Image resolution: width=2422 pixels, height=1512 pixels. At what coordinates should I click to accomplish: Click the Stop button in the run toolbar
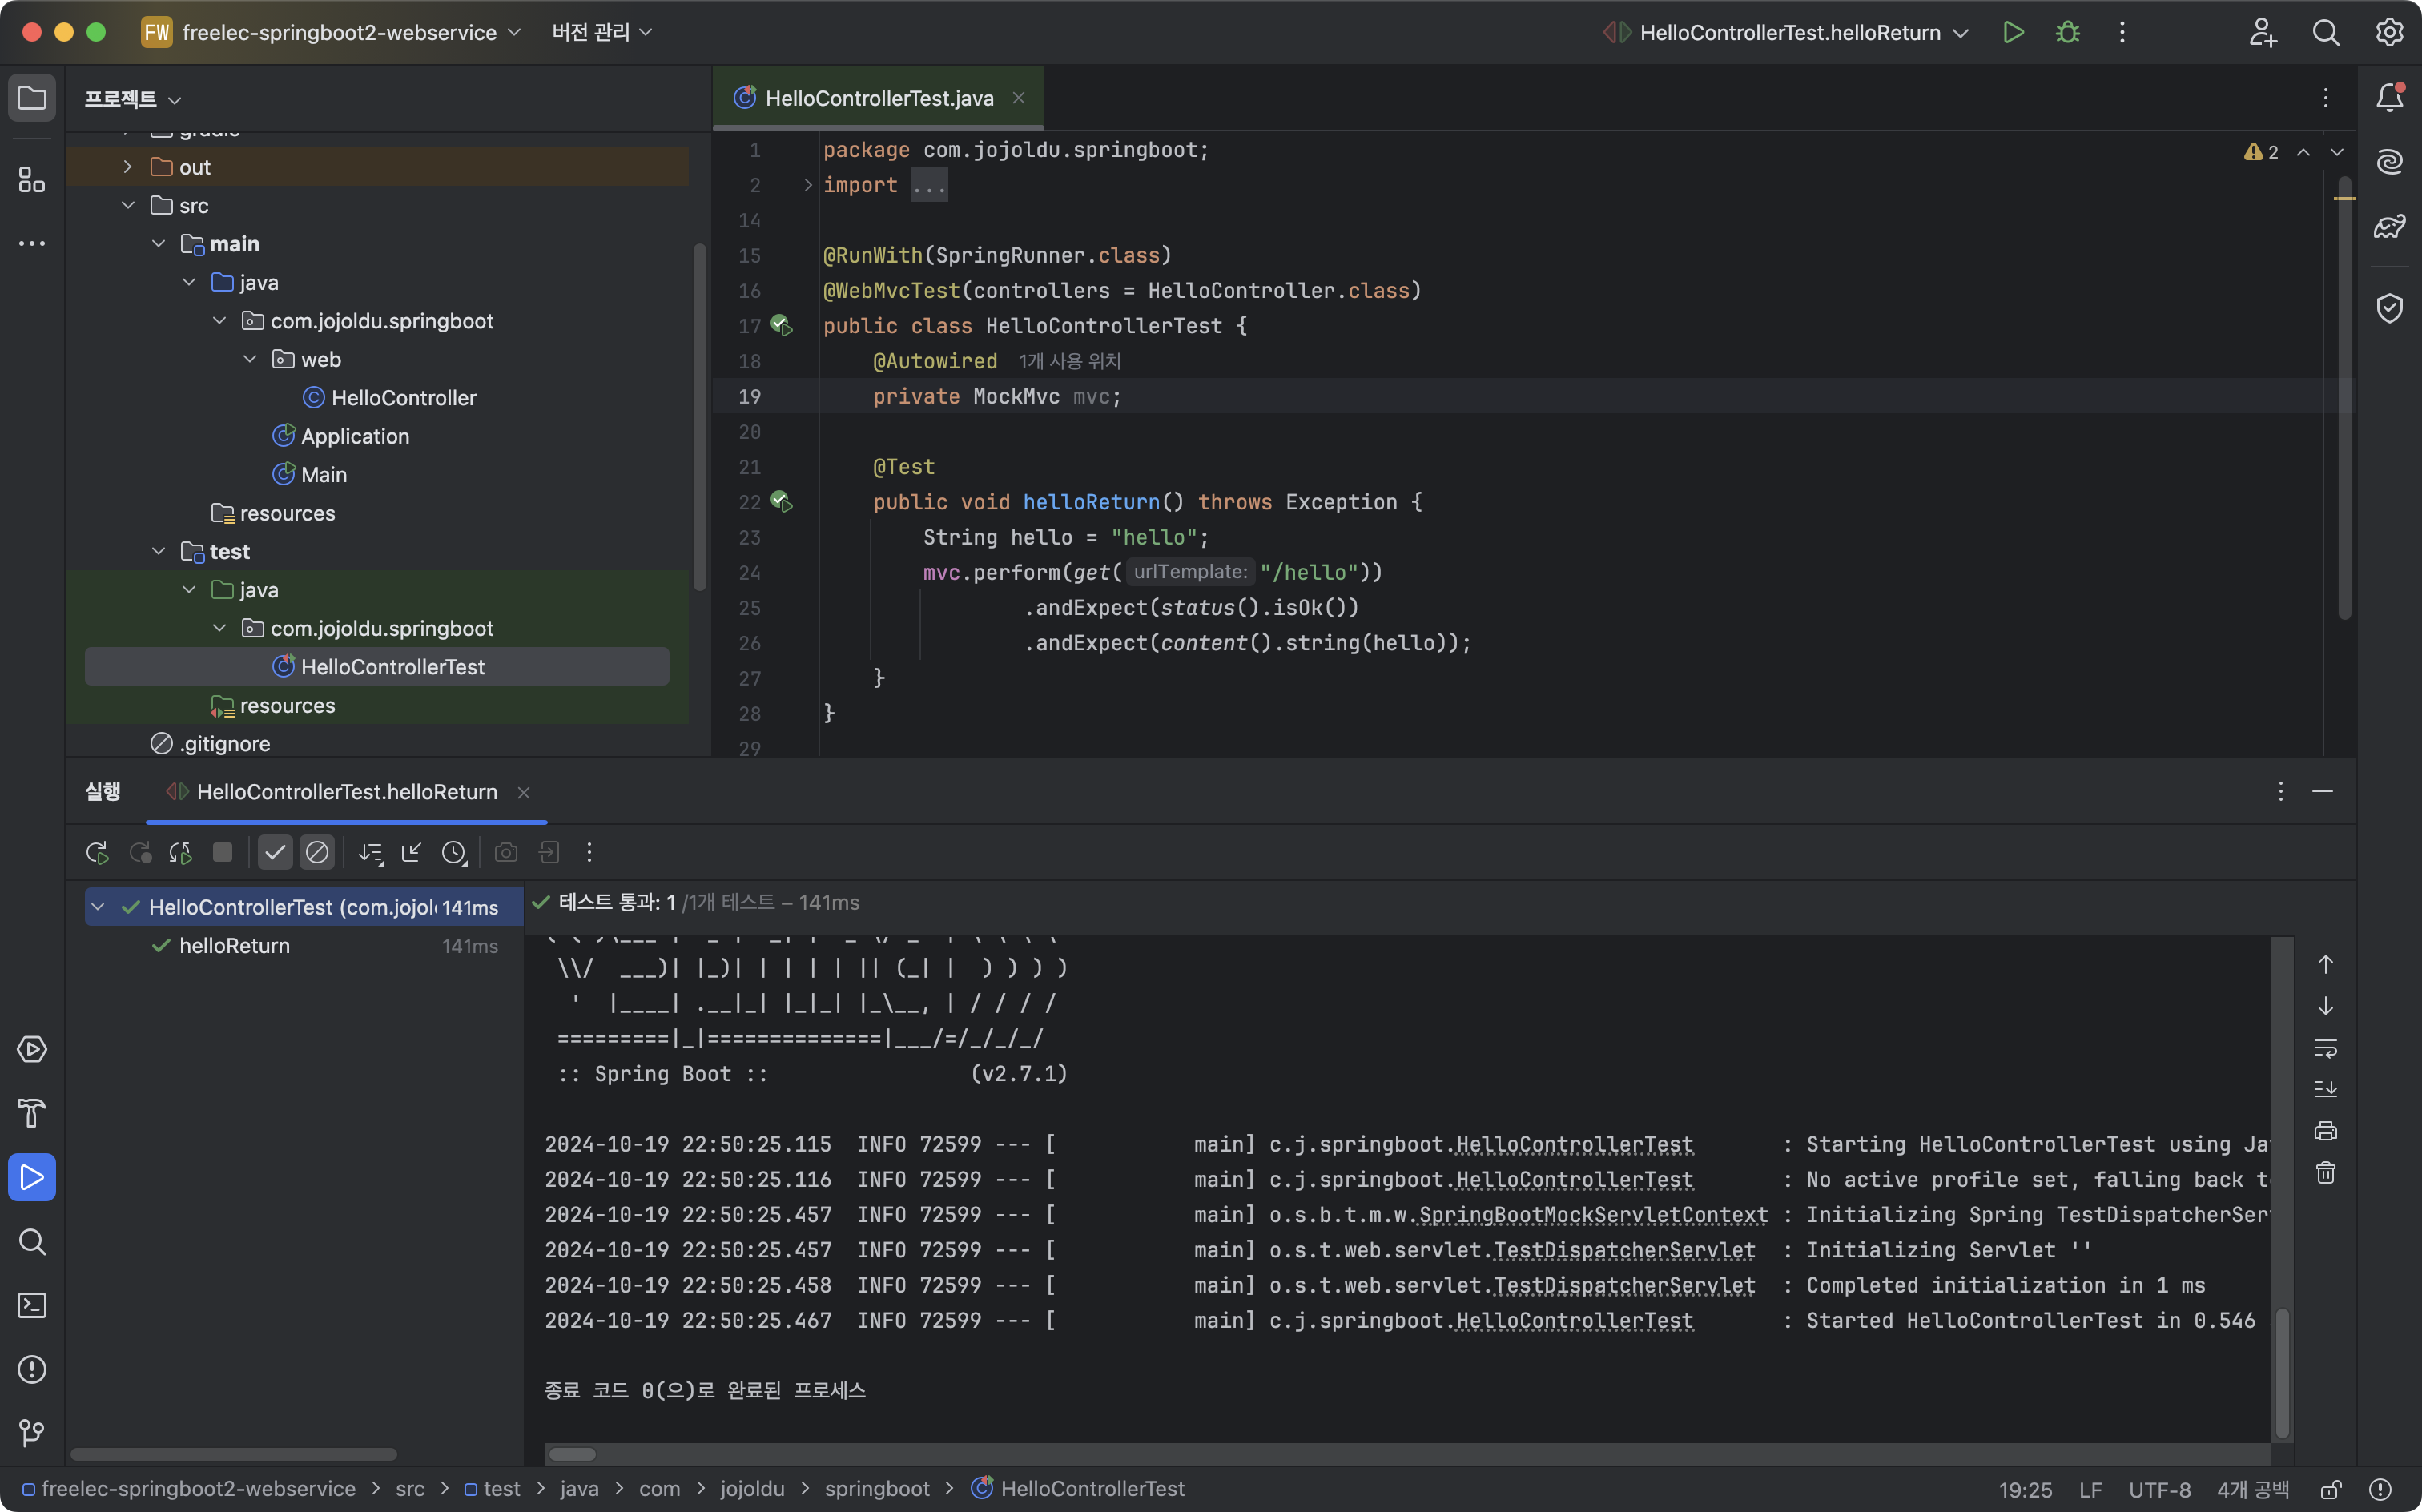(x=222, y=852)
